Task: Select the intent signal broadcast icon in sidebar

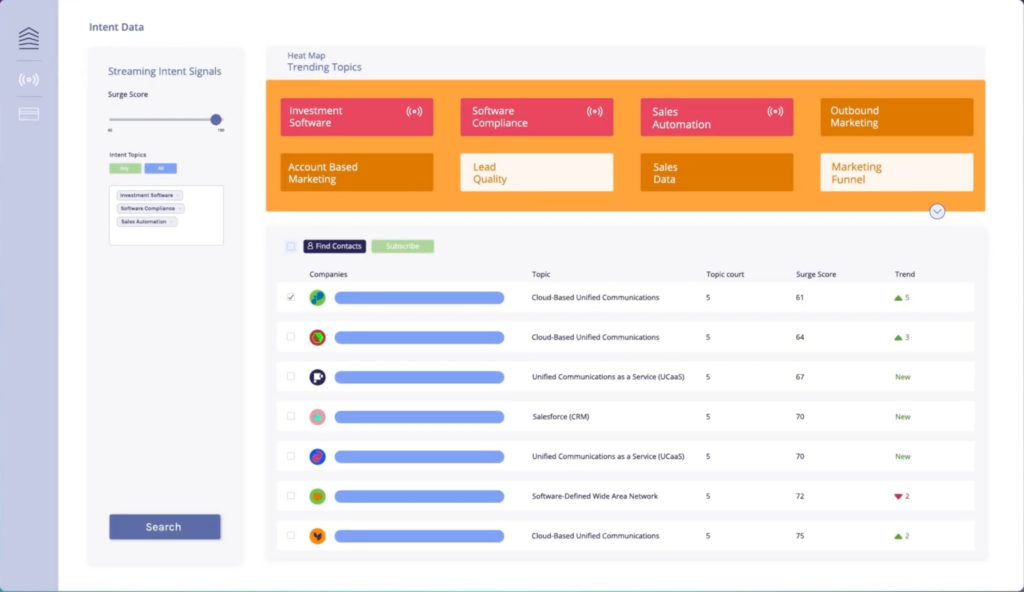Action: (x=27, y=79)
